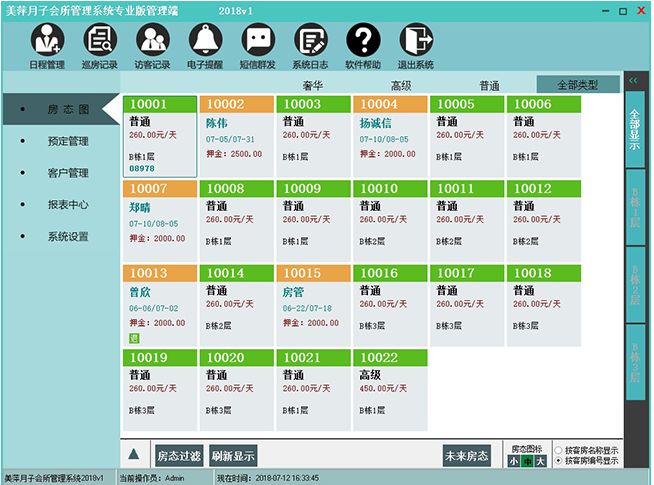Open the 访客记录 visitor records icon
This screenshot has height=485, width=654.
point(152,45)
